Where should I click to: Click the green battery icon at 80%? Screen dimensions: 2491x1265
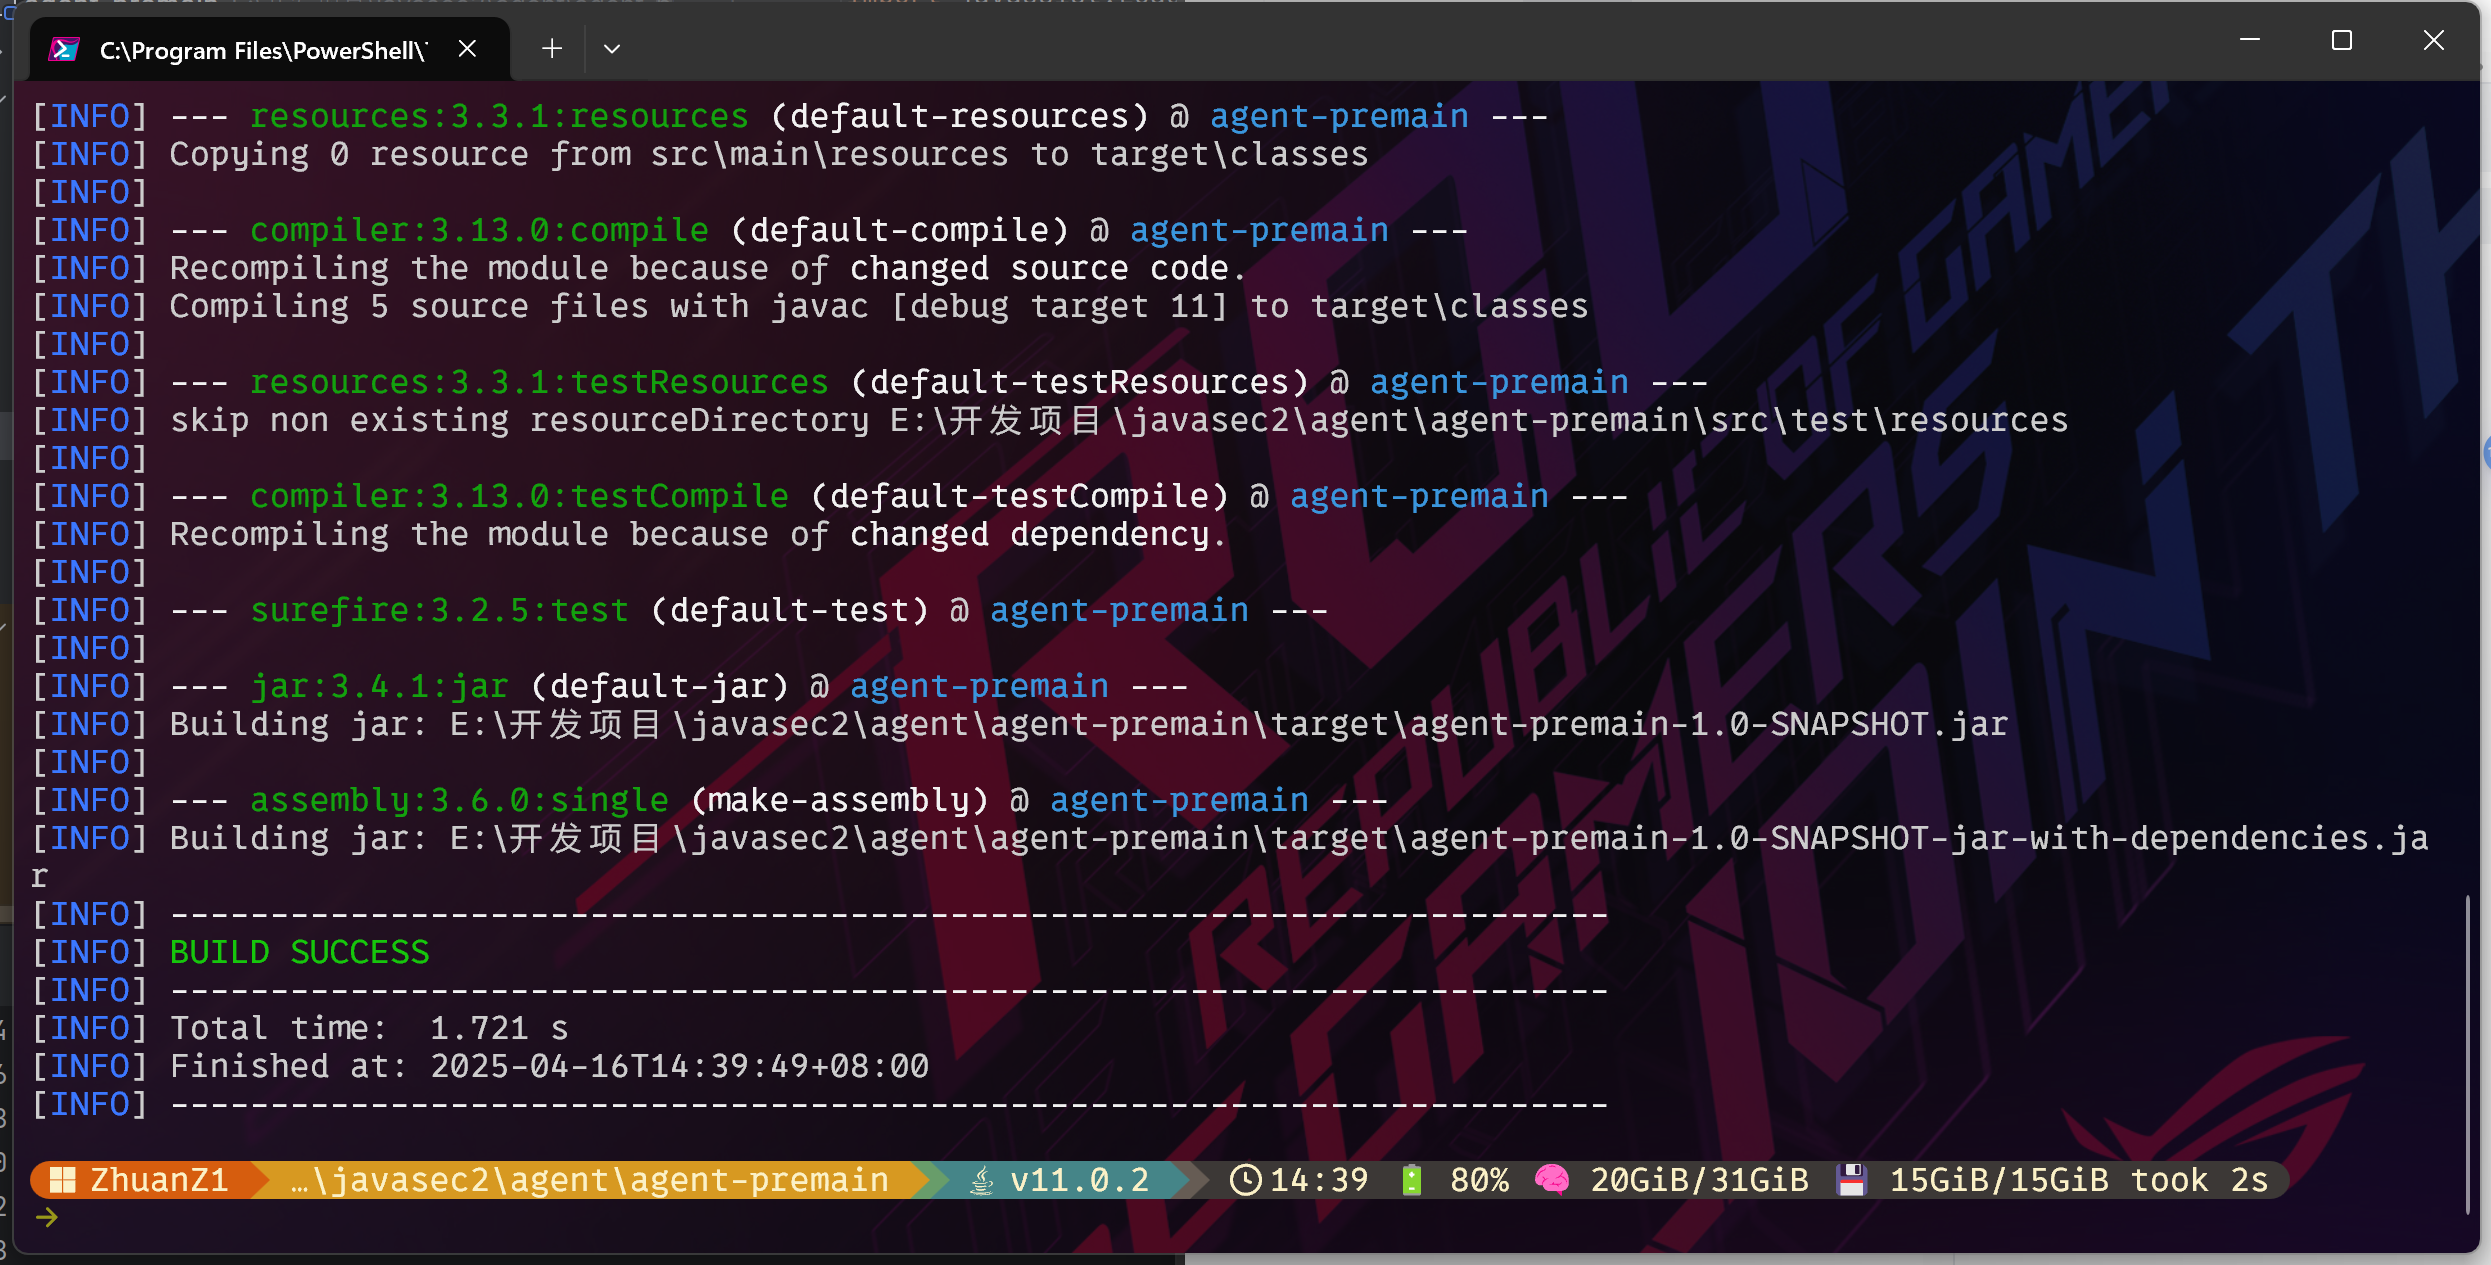click(1412, 1180)
